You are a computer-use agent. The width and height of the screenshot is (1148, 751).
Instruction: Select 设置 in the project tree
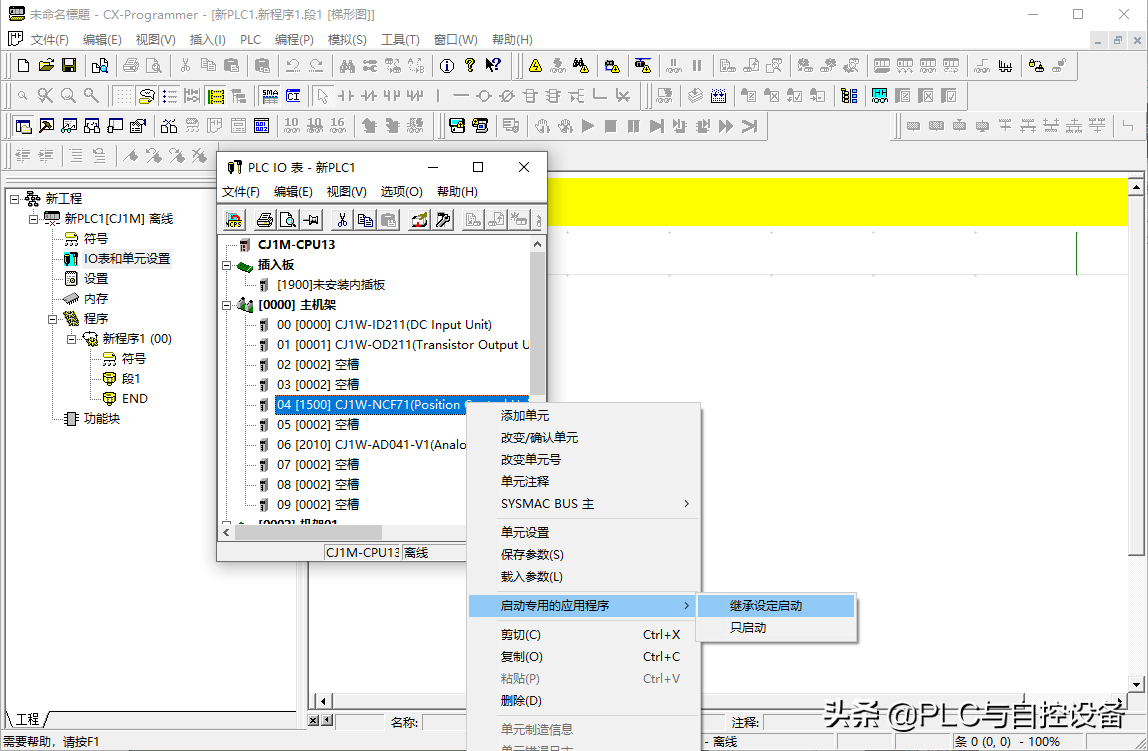pyautogui.click(x=96, y=279)
